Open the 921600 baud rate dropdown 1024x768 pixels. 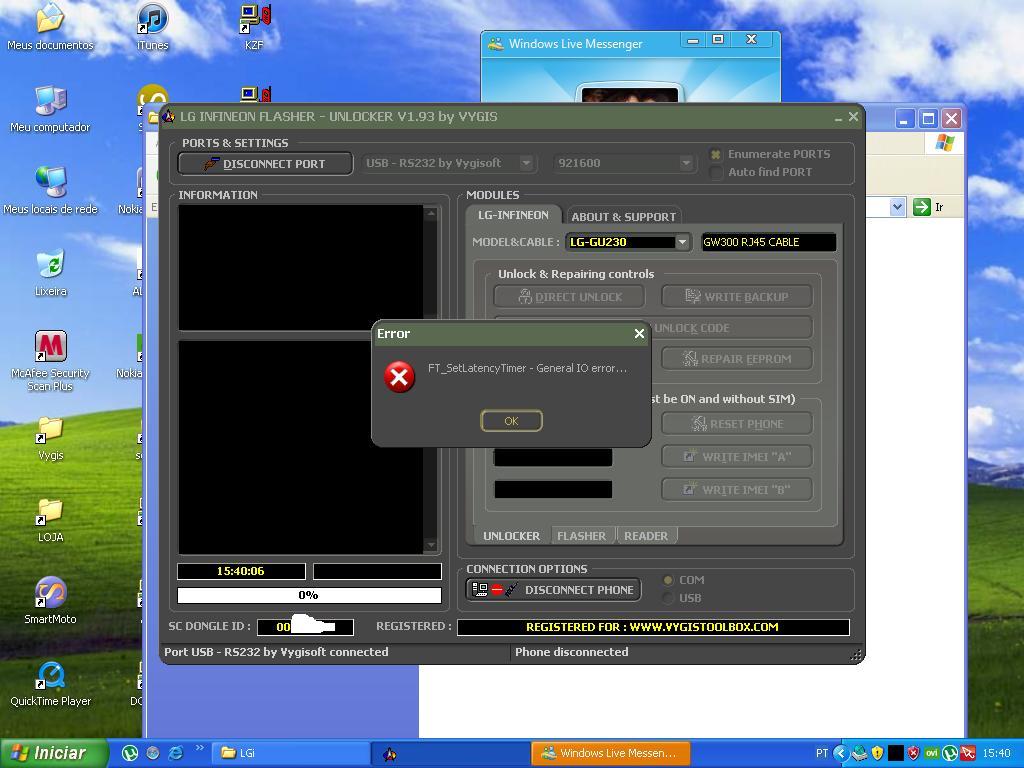pos(686,163)
